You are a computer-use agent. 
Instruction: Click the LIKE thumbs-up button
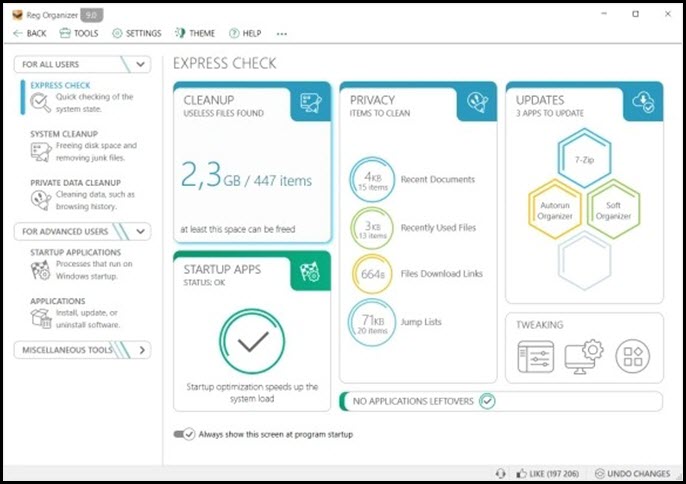547,473
